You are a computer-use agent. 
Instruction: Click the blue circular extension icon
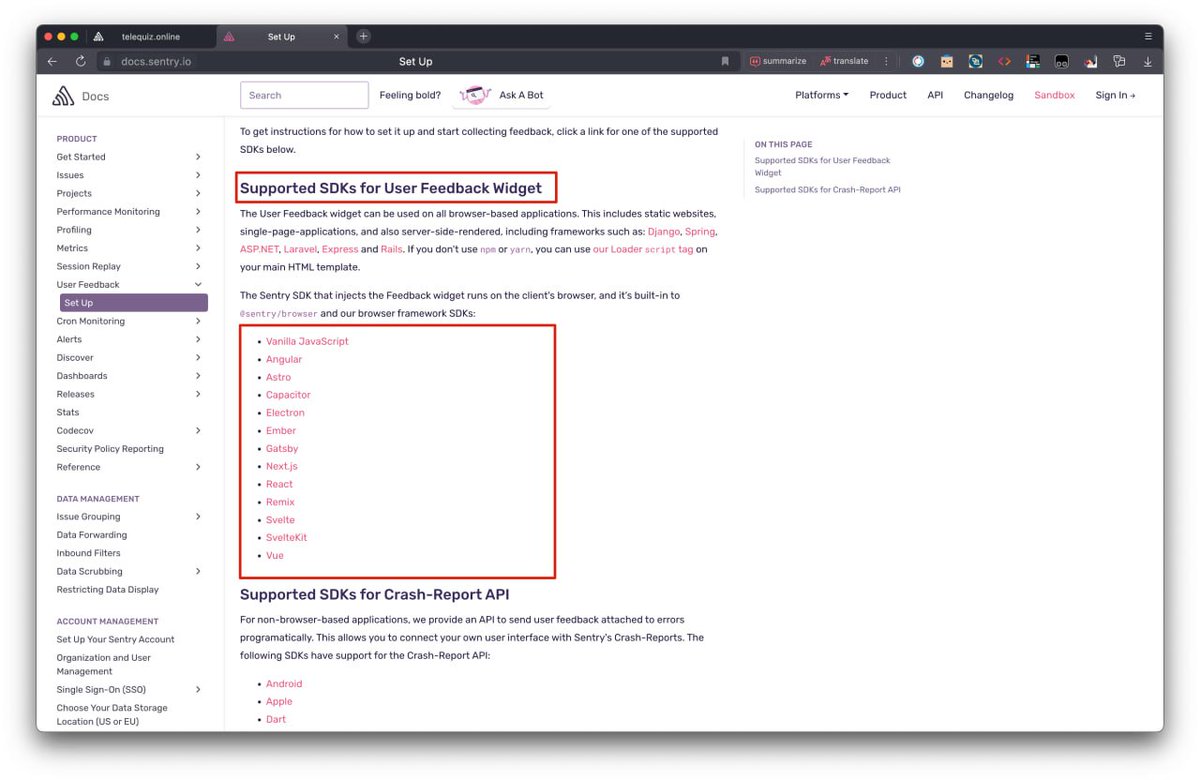[918, 61]
